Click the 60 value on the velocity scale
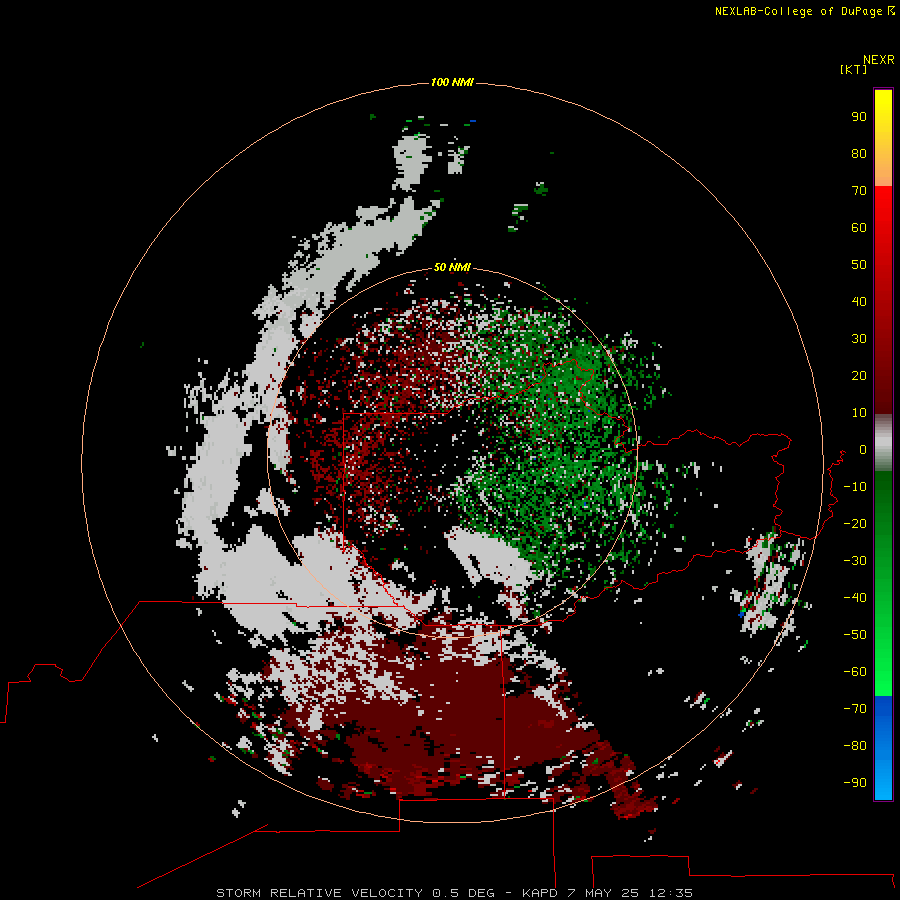Screen dimensions: 900x900 [x=859, y=227]
